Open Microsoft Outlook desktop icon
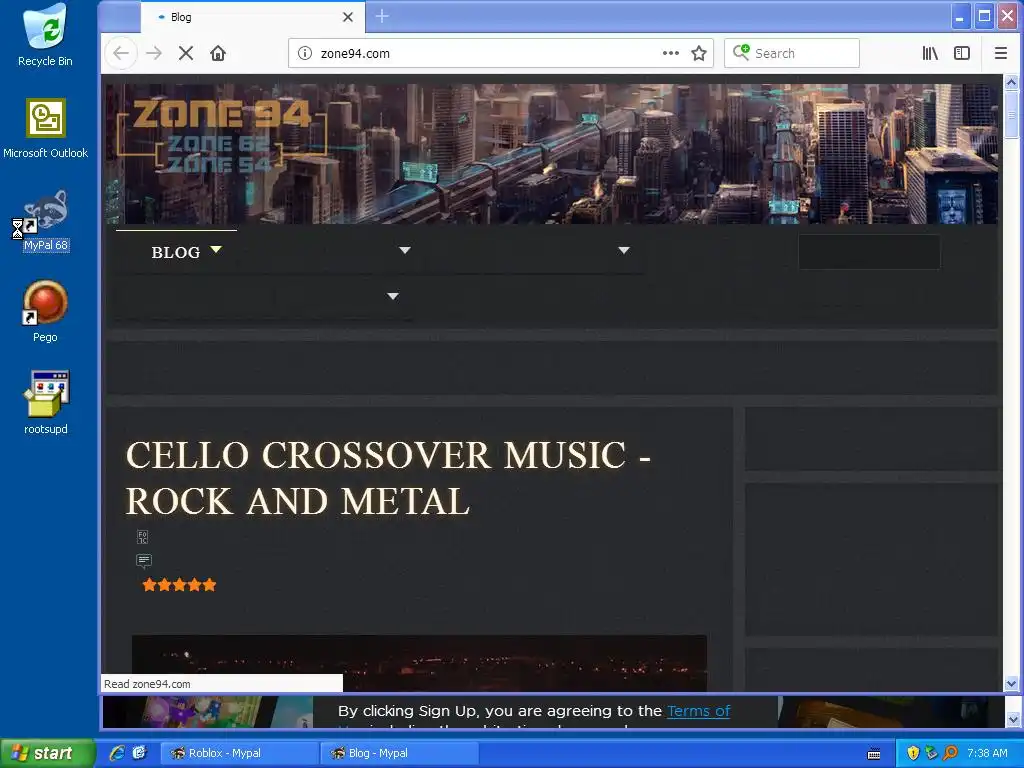The image size is (1024, 768). (x=46, y=129)
